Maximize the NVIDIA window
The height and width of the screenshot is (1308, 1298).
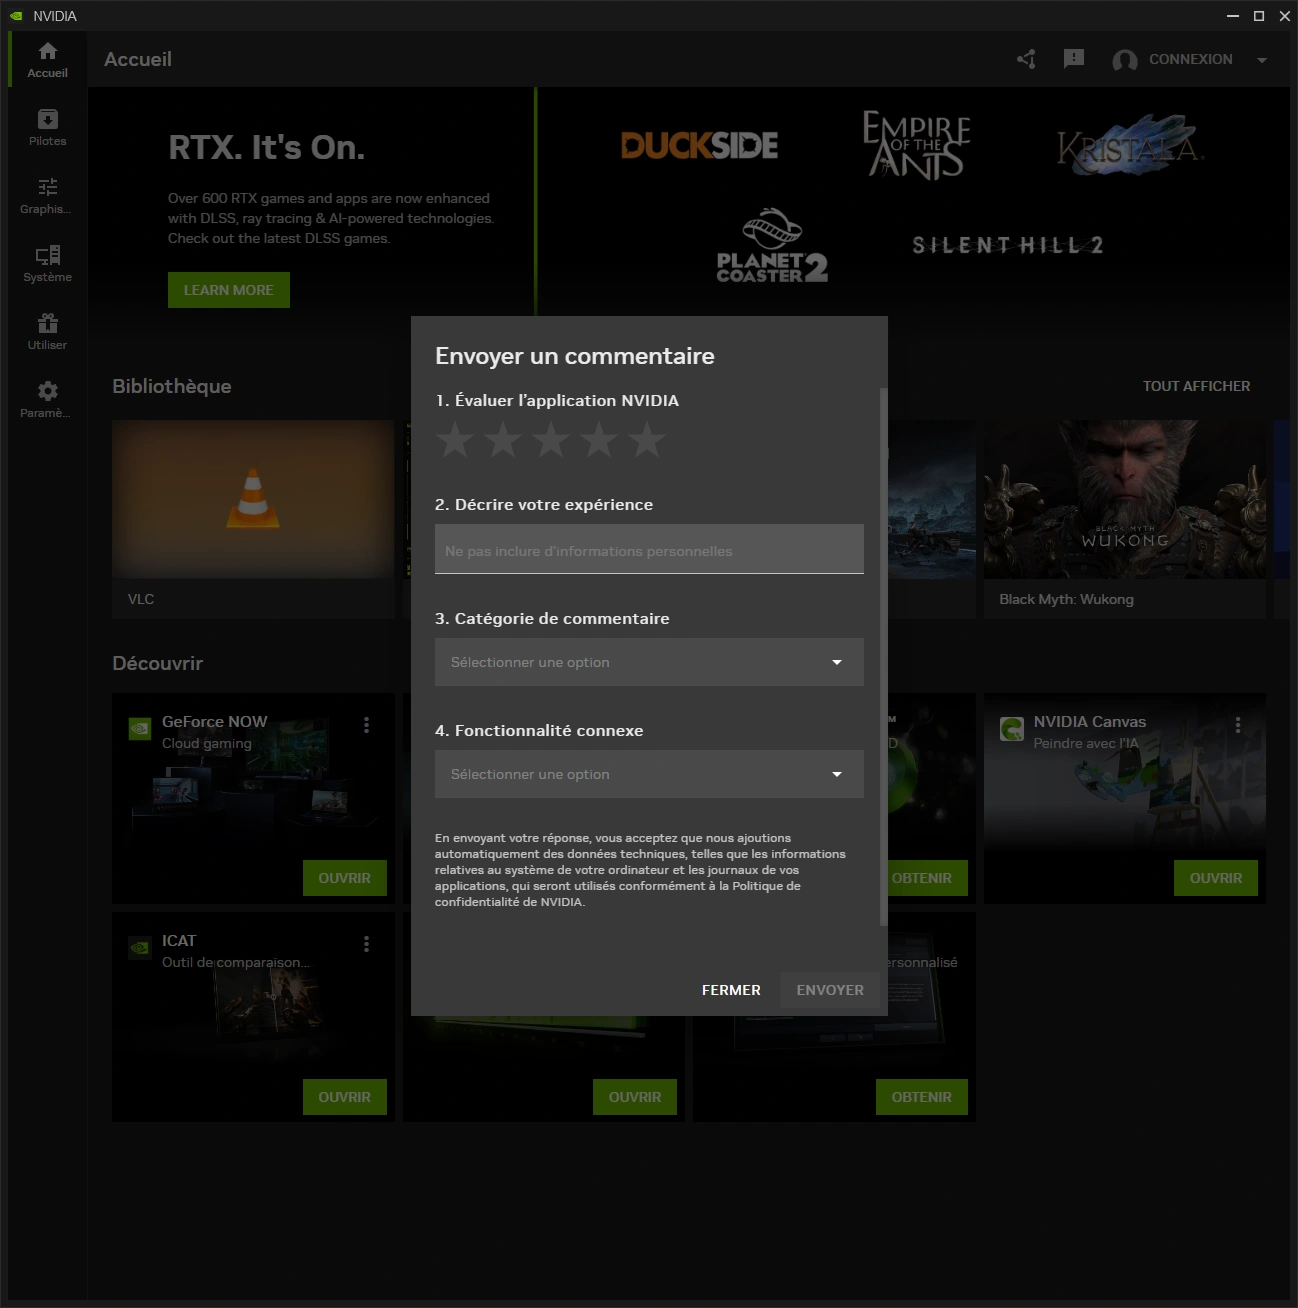click(1259, 16)
